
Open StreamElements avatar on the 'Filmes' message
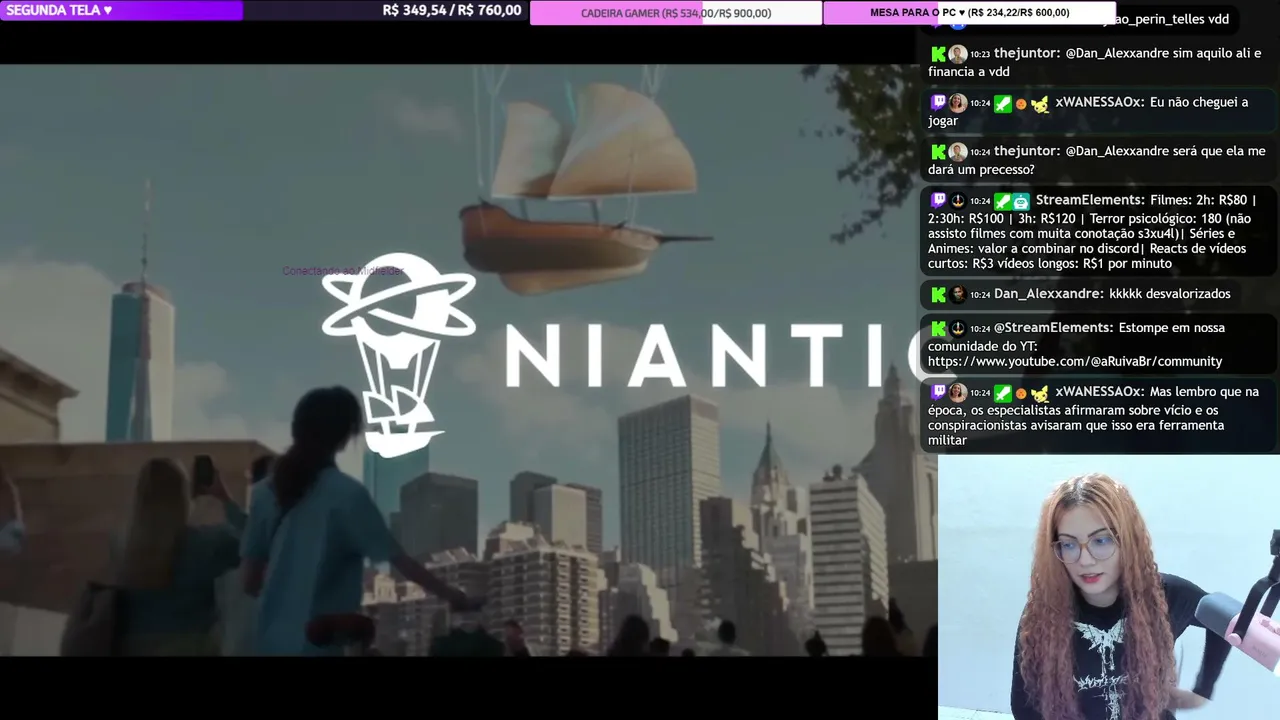coord(957,201)
